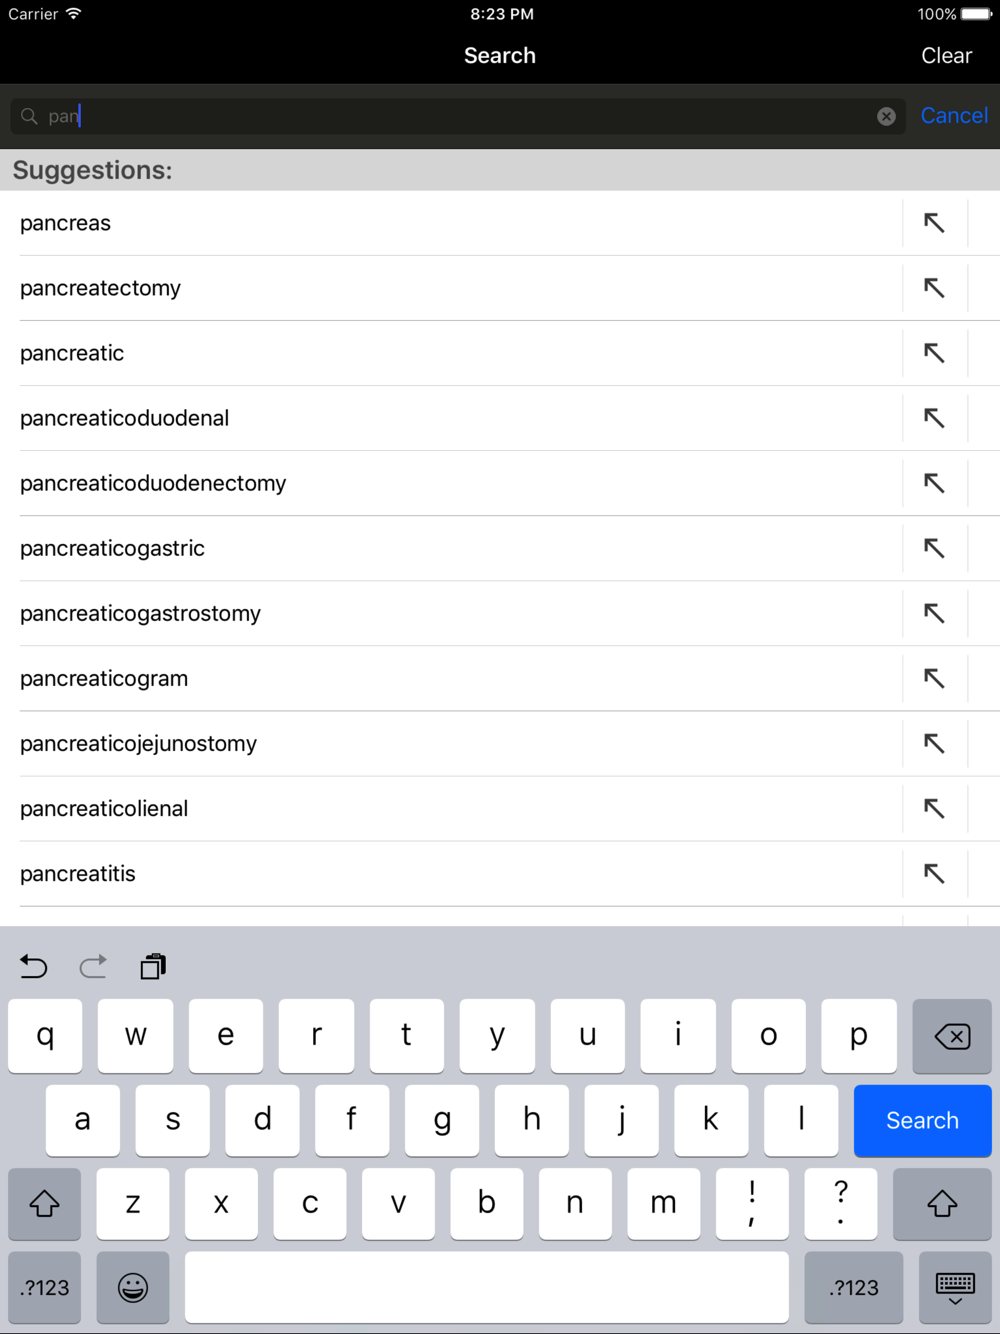Image resolution: width=1000 pixels, height=1334 pixels.
Task: Tap the undo arrow above the keyboard
Action: coord(34,966)
